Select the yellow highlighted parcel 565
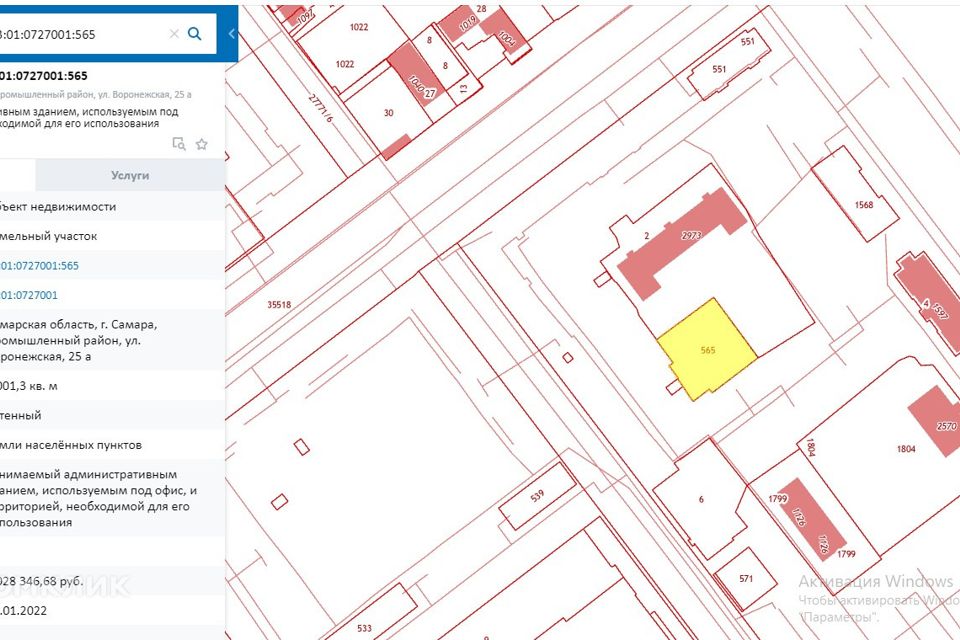960x640 pixels. [x=707, y=349]
